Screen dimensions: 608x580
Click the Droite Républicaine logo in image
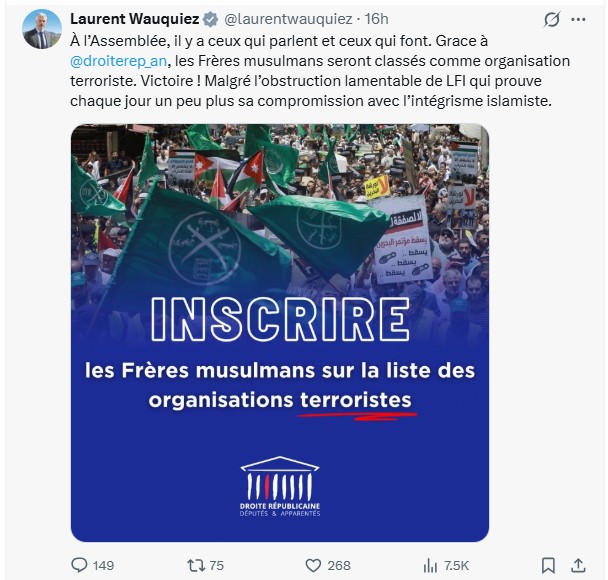[280, 487]
